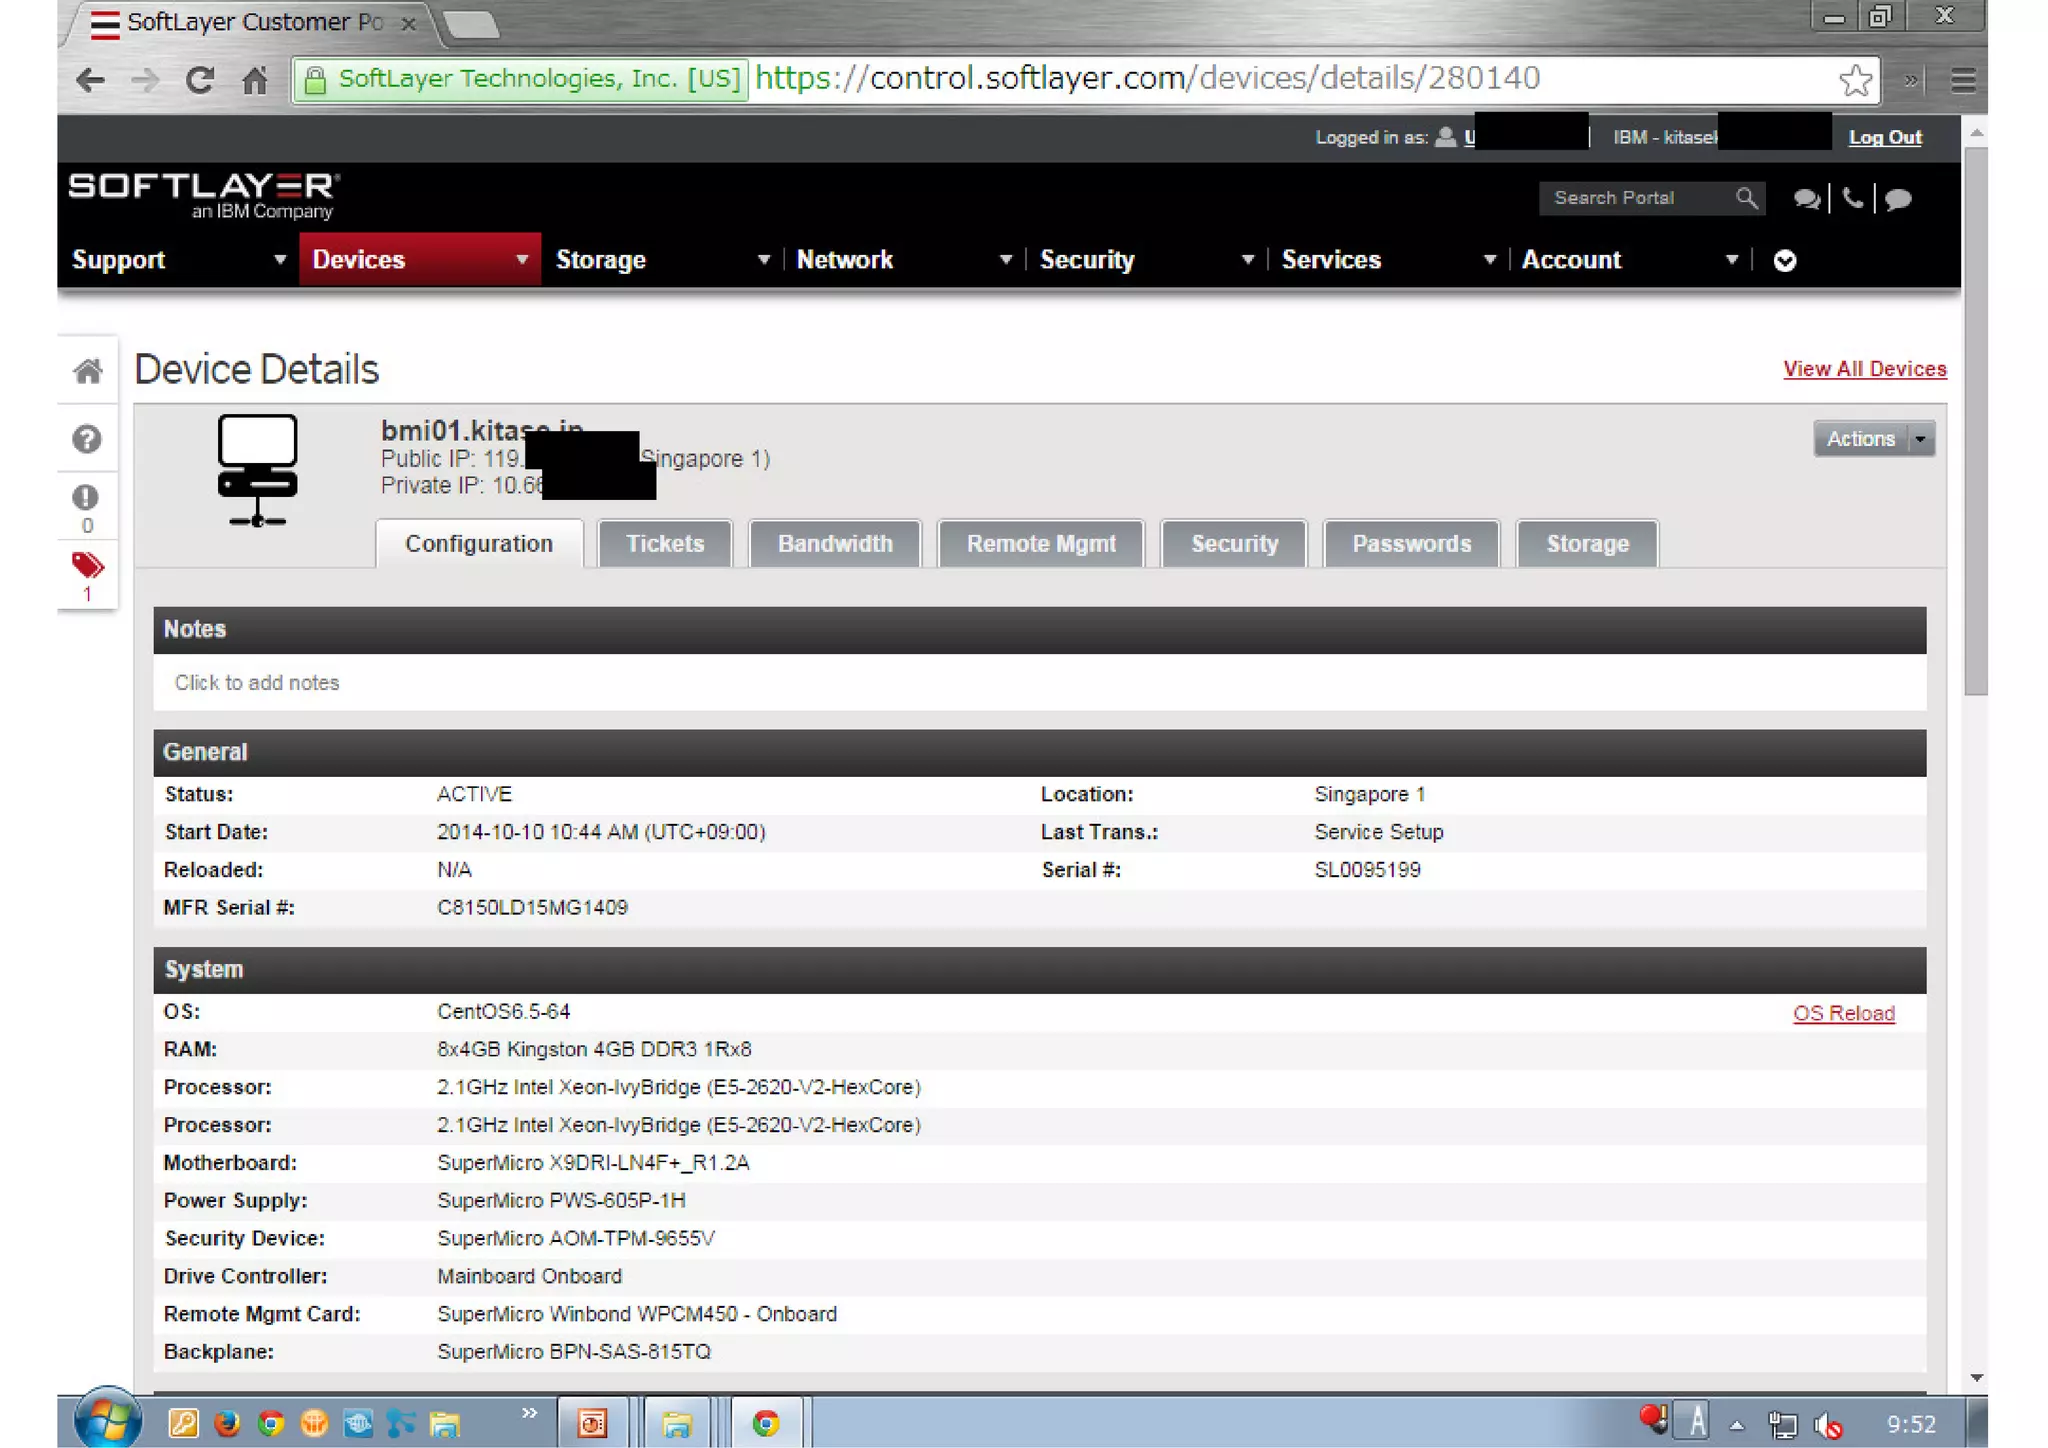Click the View All Devices link
The width and height of the screenshot is (2048, 1448).
(x=1864, y=369)
